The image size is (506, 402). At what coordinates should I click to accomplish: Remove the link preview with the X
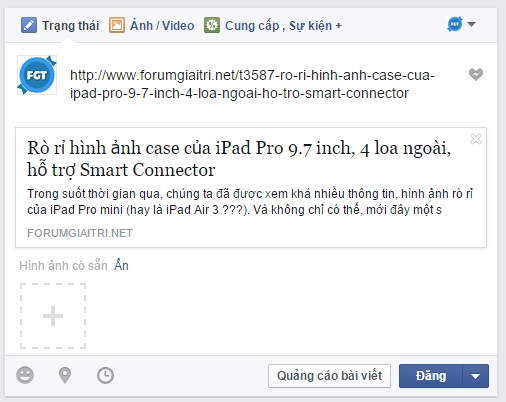(476, 139)
